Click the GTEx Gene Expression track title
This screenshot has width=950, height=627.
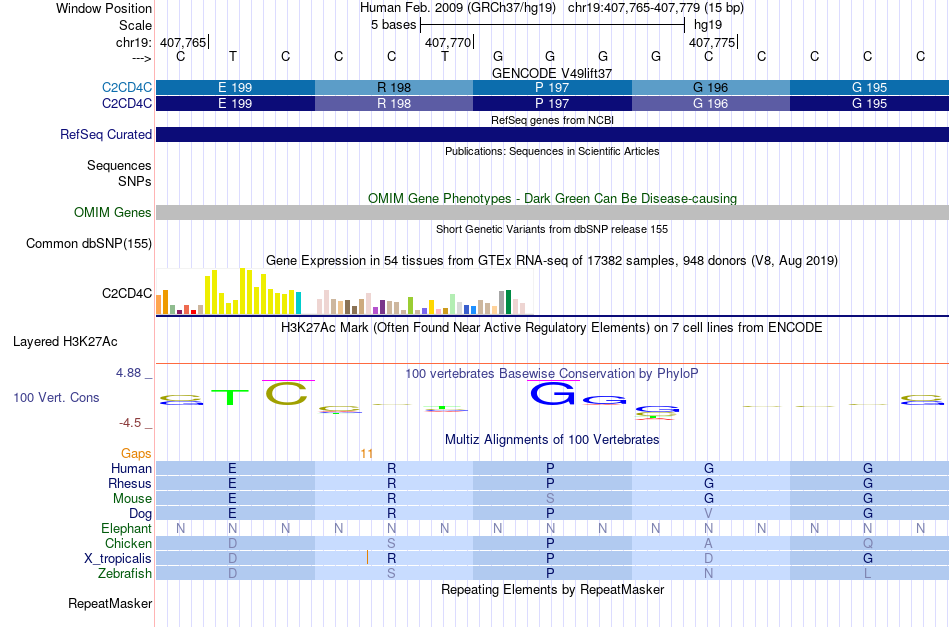coord(552,260)
